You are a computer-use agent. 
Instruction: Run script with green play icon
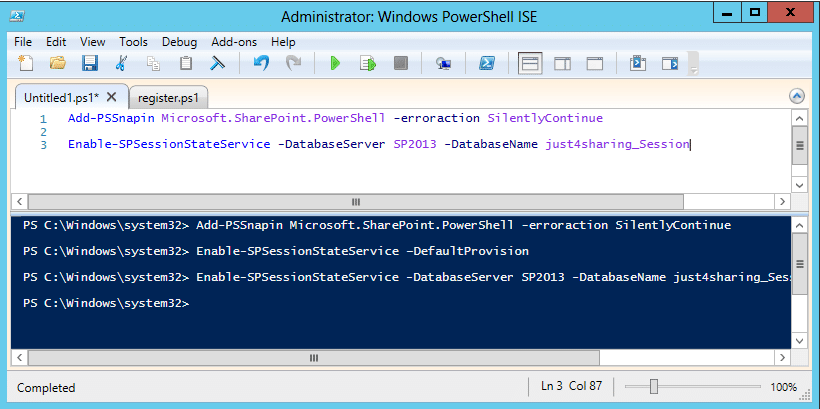coord(335,64)
